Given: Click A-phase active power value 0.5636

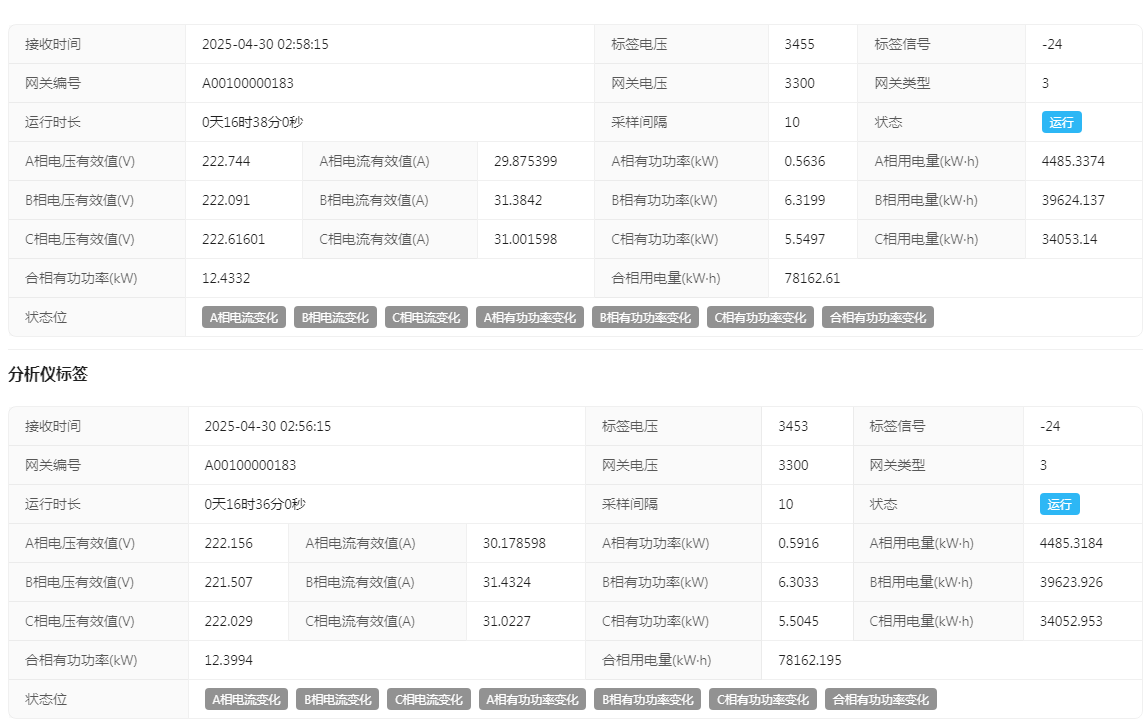Looking at the screenshot, I should pyautogui.click(x=805, y=161).
